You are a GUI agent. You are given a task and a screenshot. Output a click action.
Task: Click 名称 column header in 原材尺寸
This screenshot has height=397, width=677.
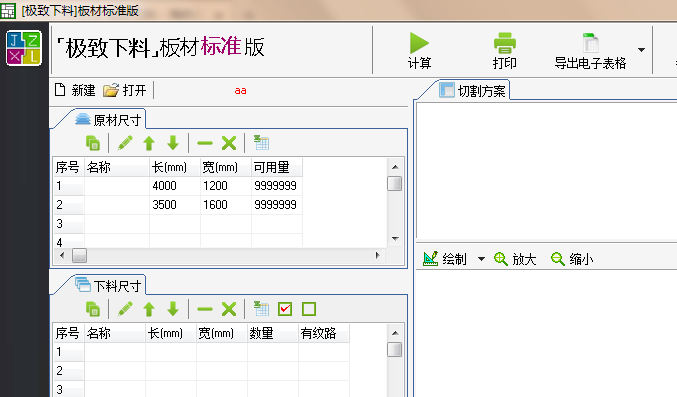pyautogui.click(x=117, y=167)
